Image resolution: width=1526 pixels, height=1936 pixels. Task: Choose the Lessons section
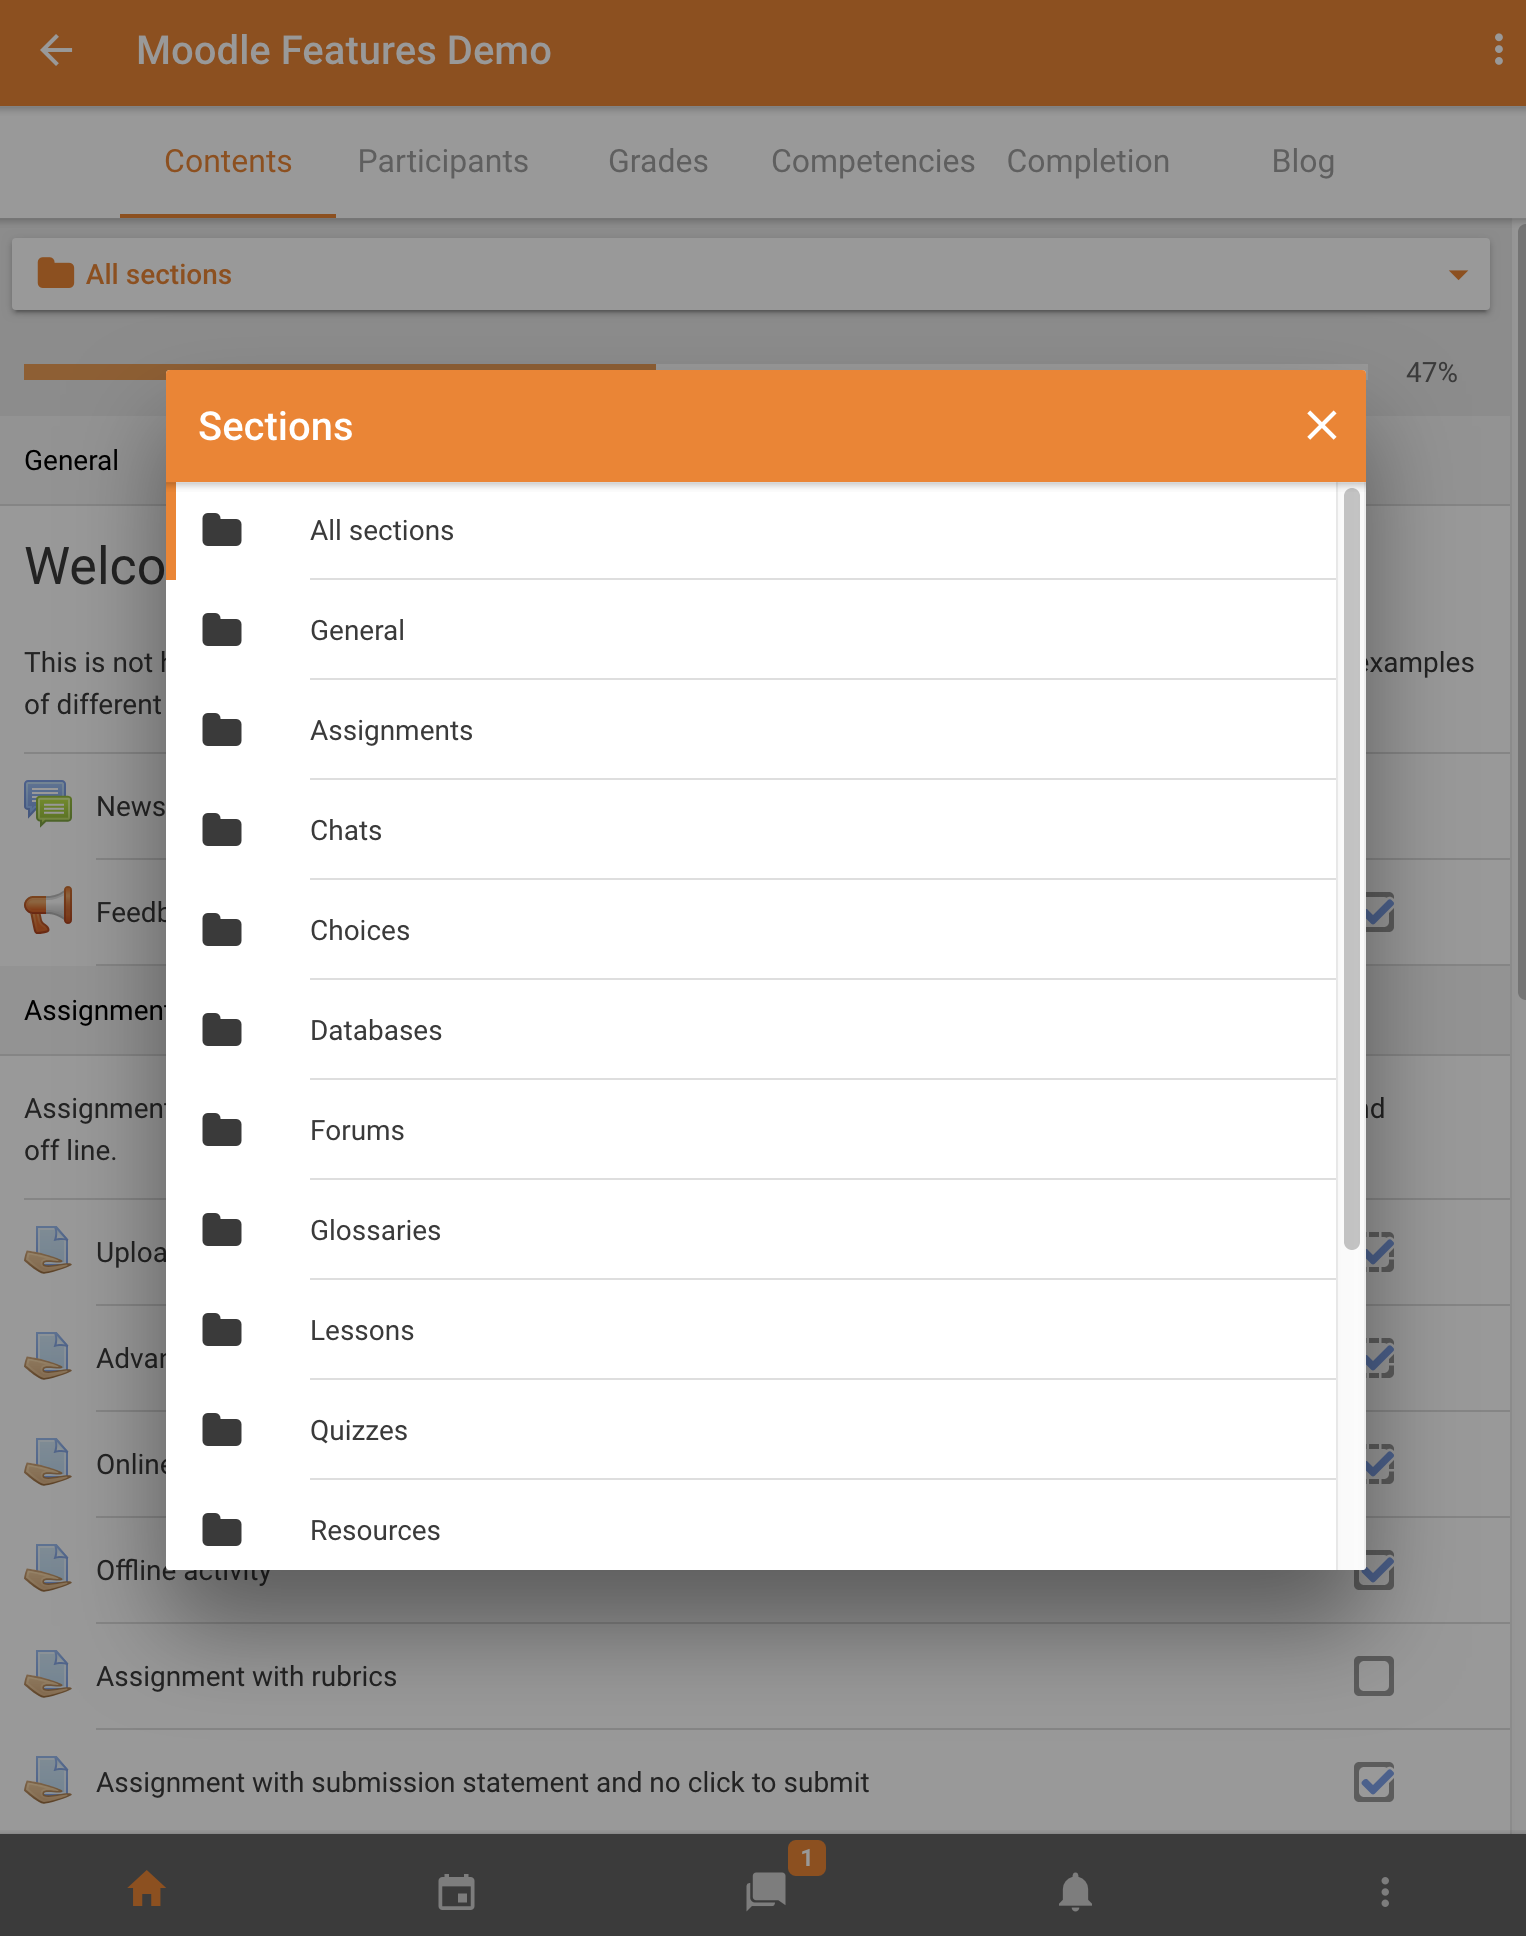751,1330
